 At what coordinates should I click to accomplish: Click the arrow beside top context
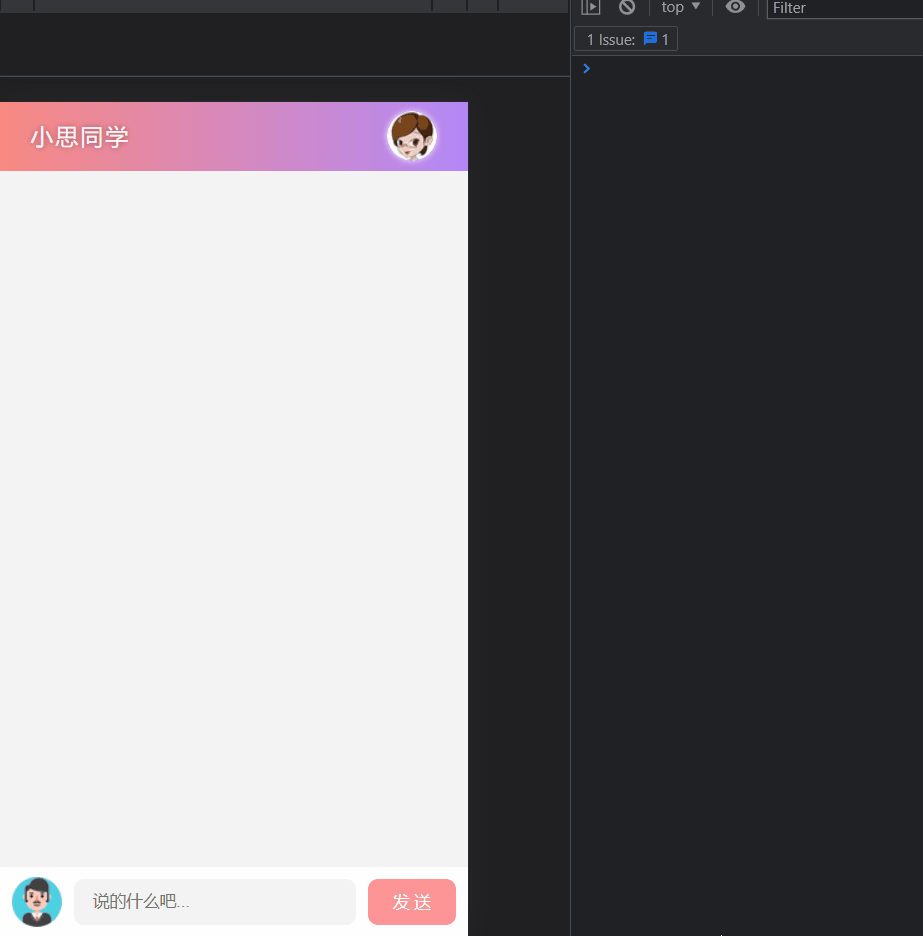[696, 6]
